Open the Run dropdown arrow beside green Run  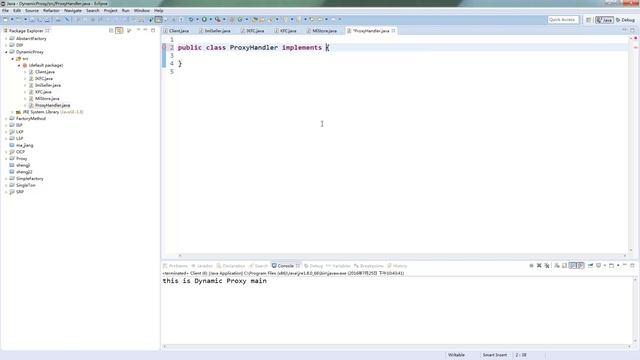pyautogui.click(x=211, y=20)
